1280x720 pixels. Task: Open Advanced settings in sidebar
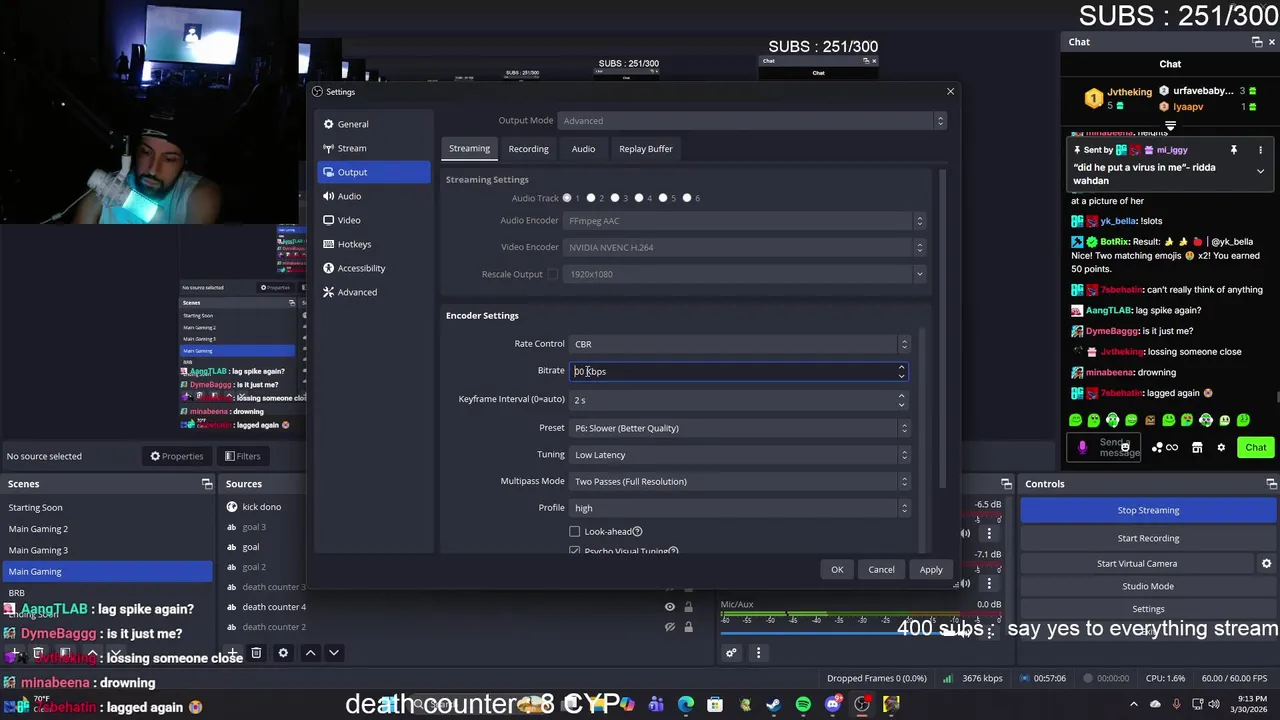[374, 292]
